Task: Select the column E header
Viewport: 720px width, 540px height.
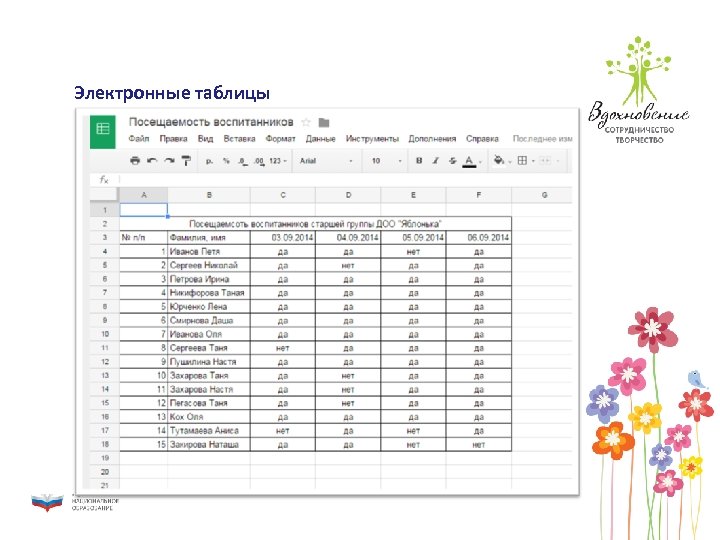Action: [413, 195]
